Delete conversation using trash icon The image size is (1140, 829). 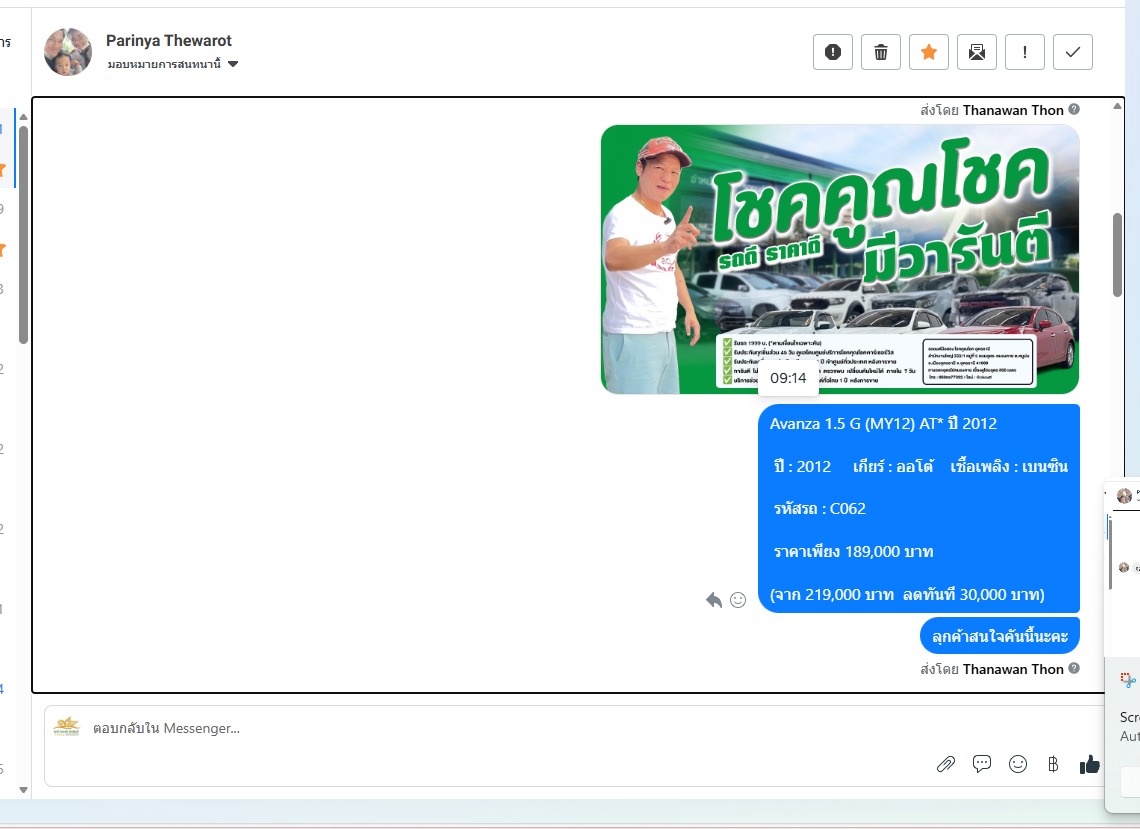(x=880, y=52)
